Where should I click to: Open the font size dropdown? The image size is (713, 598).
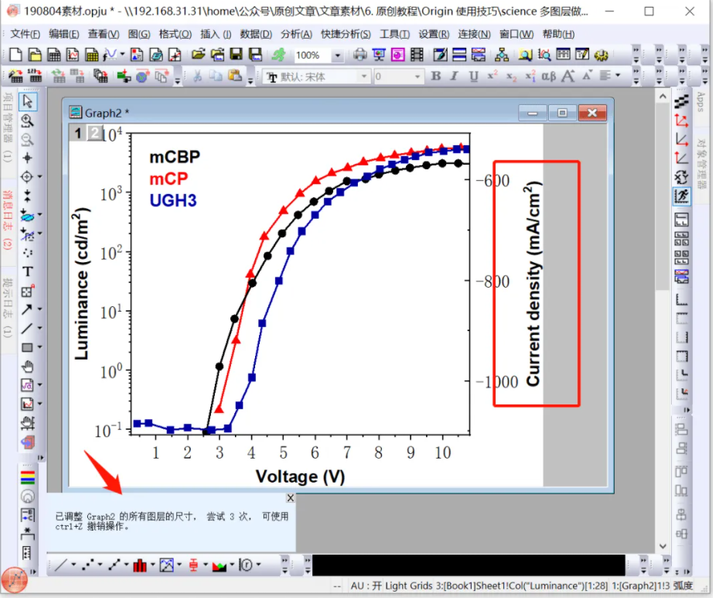point(418,77)
